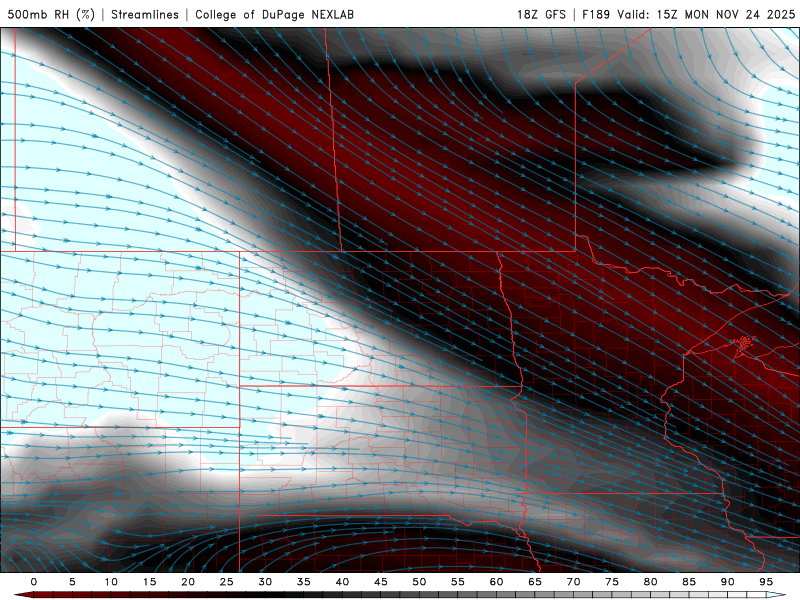Click the colorbar label "55"
The width and height of the screenshot is (800, 600).
click(458, 582)
